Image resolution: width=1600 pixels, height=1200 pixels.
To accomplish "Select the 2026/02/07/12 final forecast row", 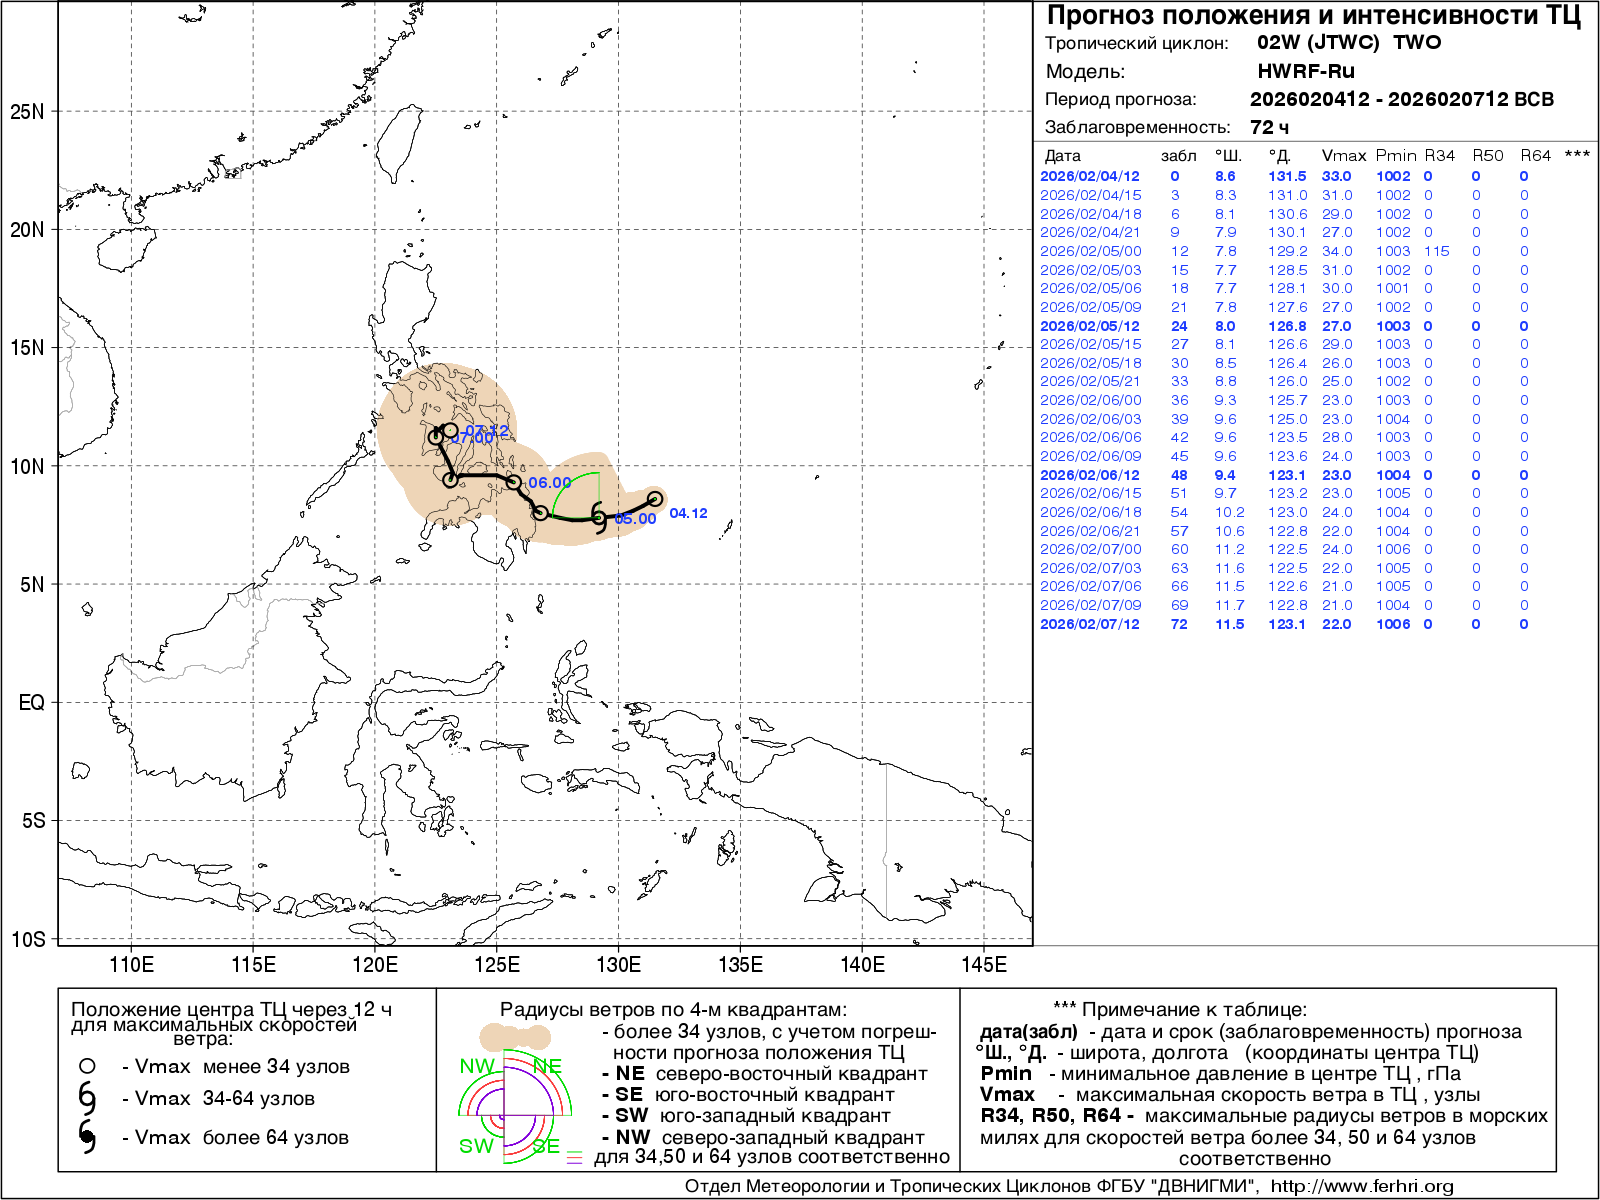I will [x=1089, y=624].
